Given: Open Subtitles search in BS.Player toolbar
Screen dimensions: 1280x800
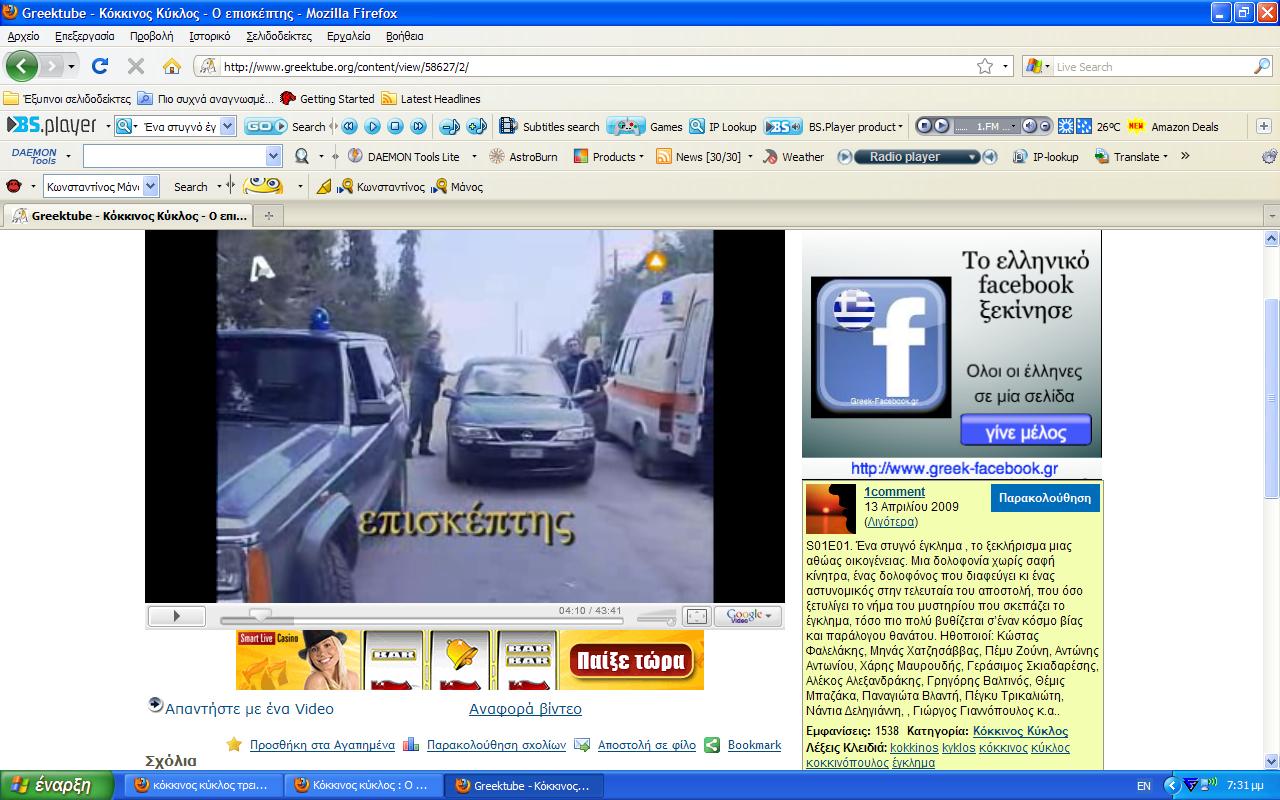Looking at the screenshot, I should click(550, 127).
